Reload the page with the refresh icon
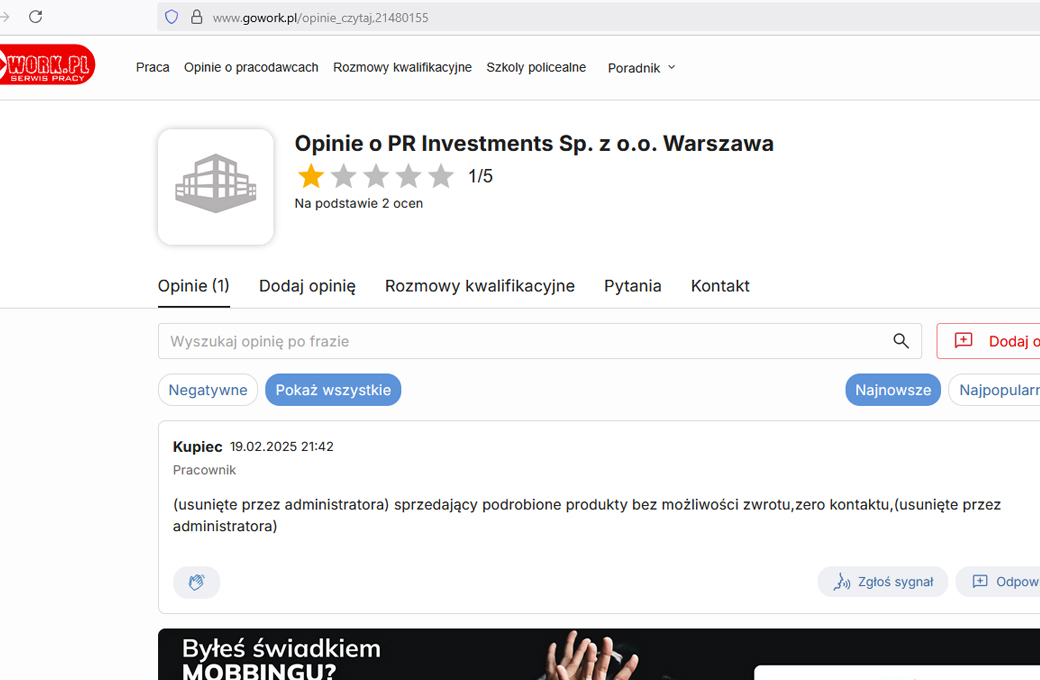This screenshot has height=680, width=1040. tap(36, 17)
